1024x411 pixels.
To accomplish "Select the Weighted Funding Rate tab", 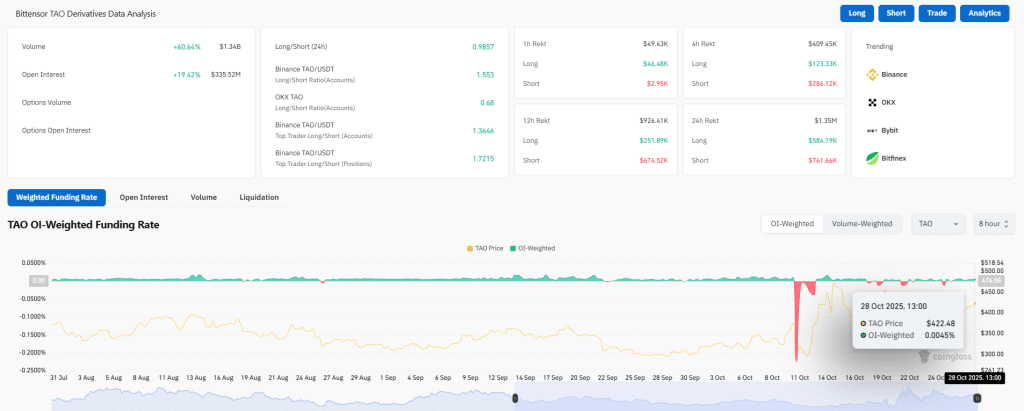I will tap(56, 197).
